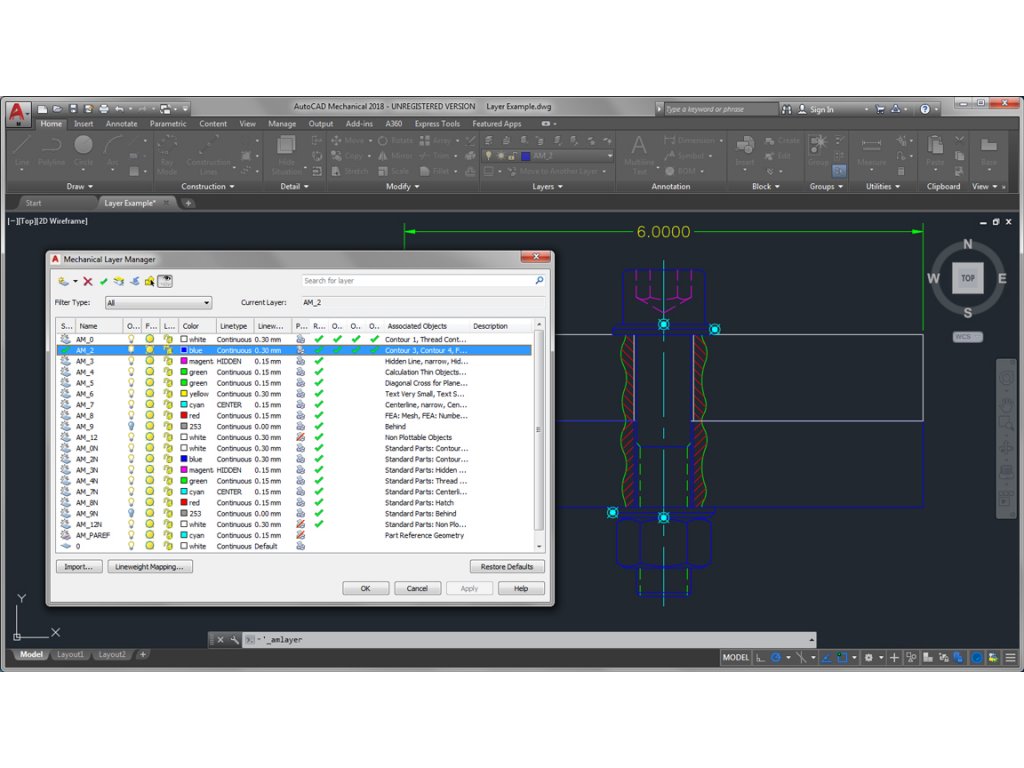Click the Print icon in Quick Access toolbar
Viewport: 1024px width, 768px height.
point(104,109)
